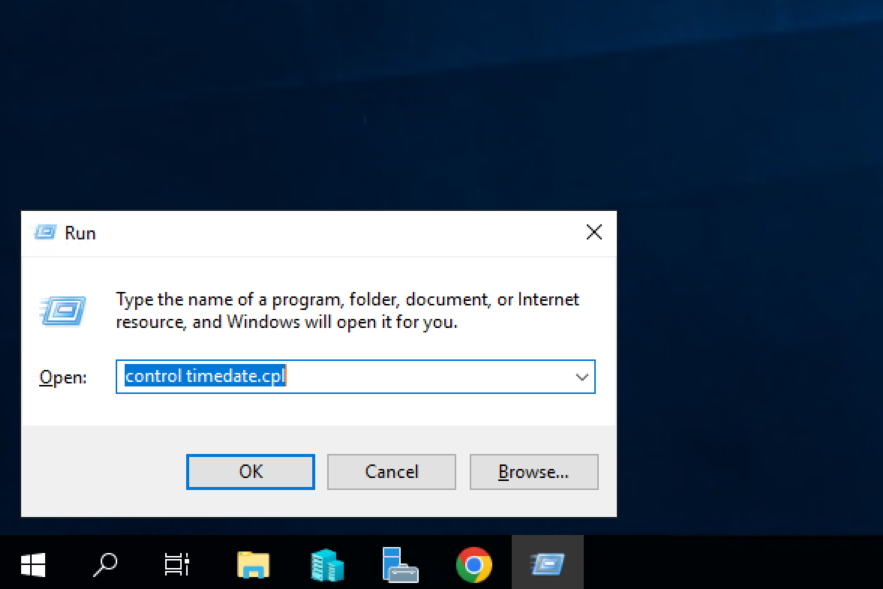Click OK to run the command
Viewport: 883px width, 589px height.
[250, 471]
